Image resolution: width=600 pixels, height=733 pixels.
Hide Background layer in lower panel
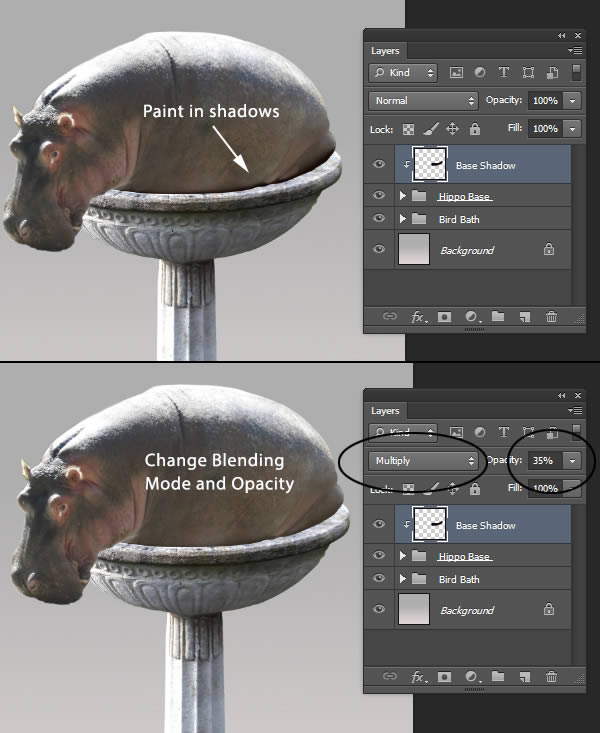[x=379, y=609]
